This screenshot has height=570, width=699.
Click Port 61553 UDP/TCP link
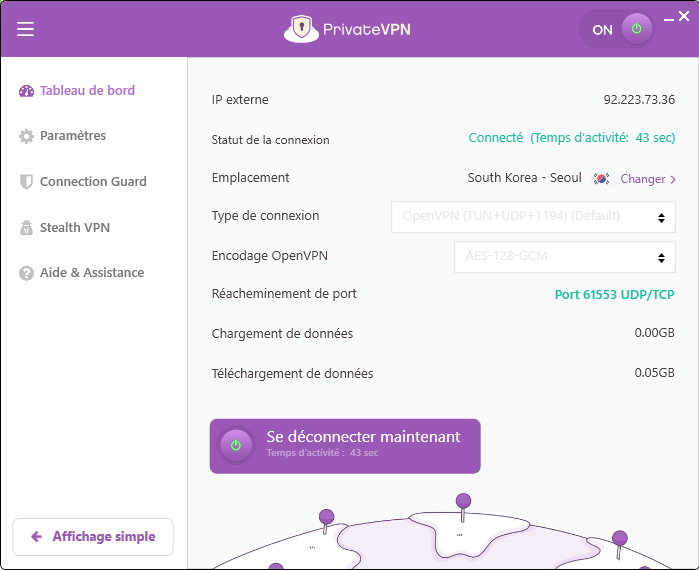[x=614, y=295]
